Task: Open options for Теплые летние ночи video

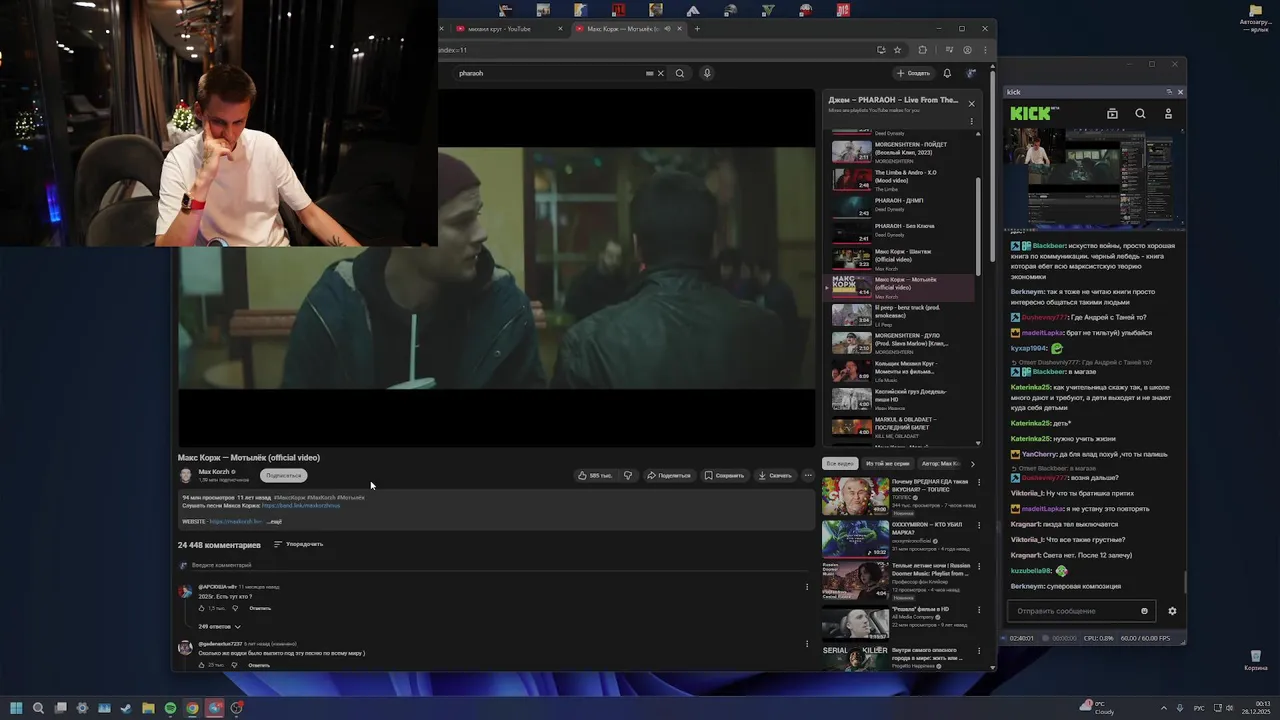Action: click(979, 567)
